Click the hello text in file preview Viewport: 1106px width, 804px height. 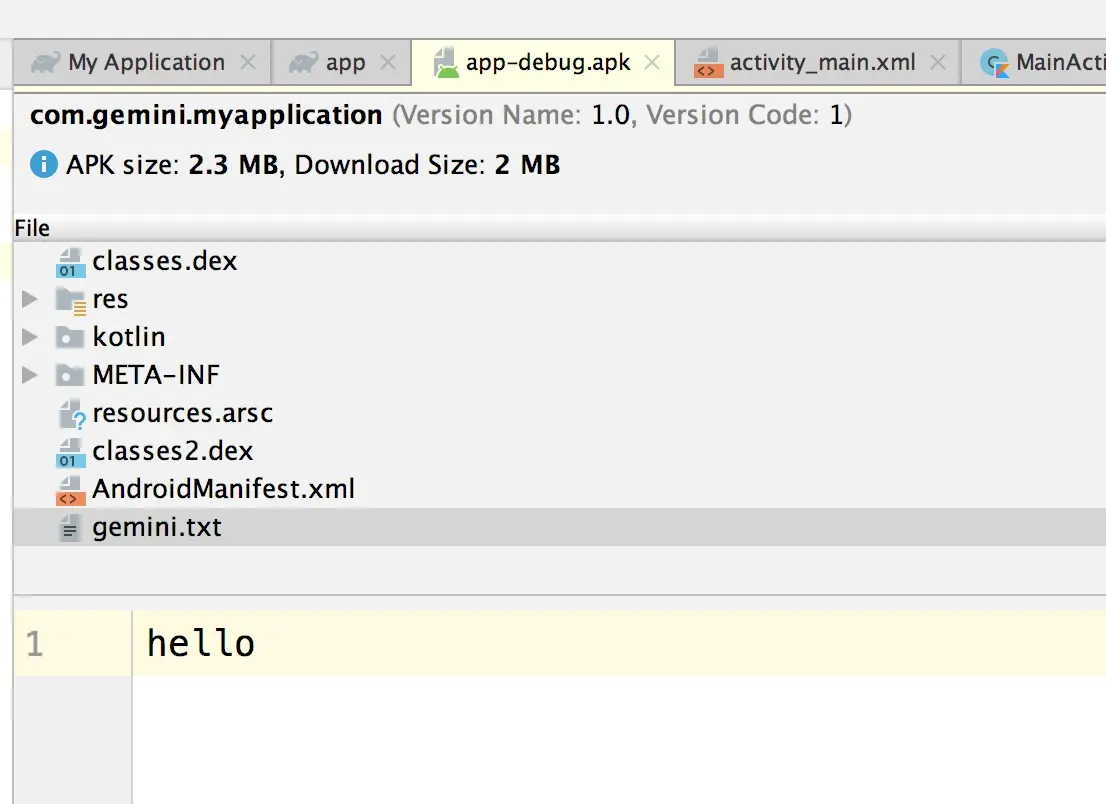click(200, 643)
